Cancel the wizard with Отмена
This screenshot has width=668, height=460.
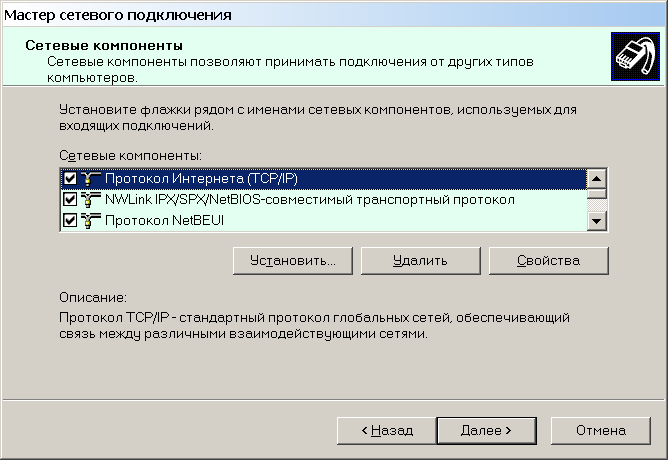600,430
